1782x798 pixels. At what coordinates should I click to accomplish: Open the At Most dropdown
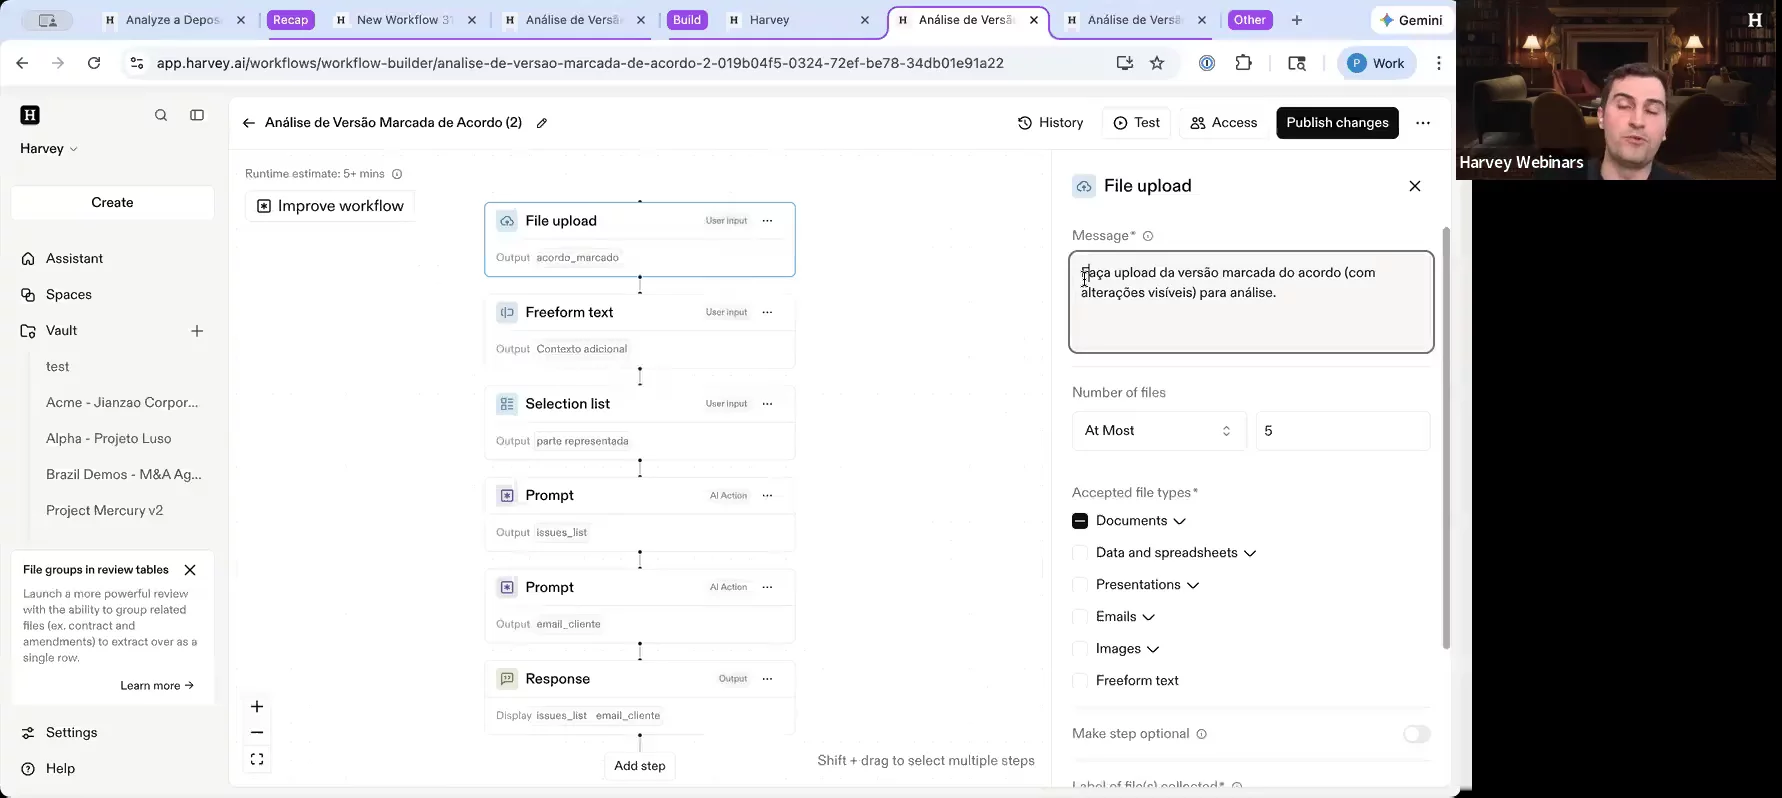coord(1159,431)
